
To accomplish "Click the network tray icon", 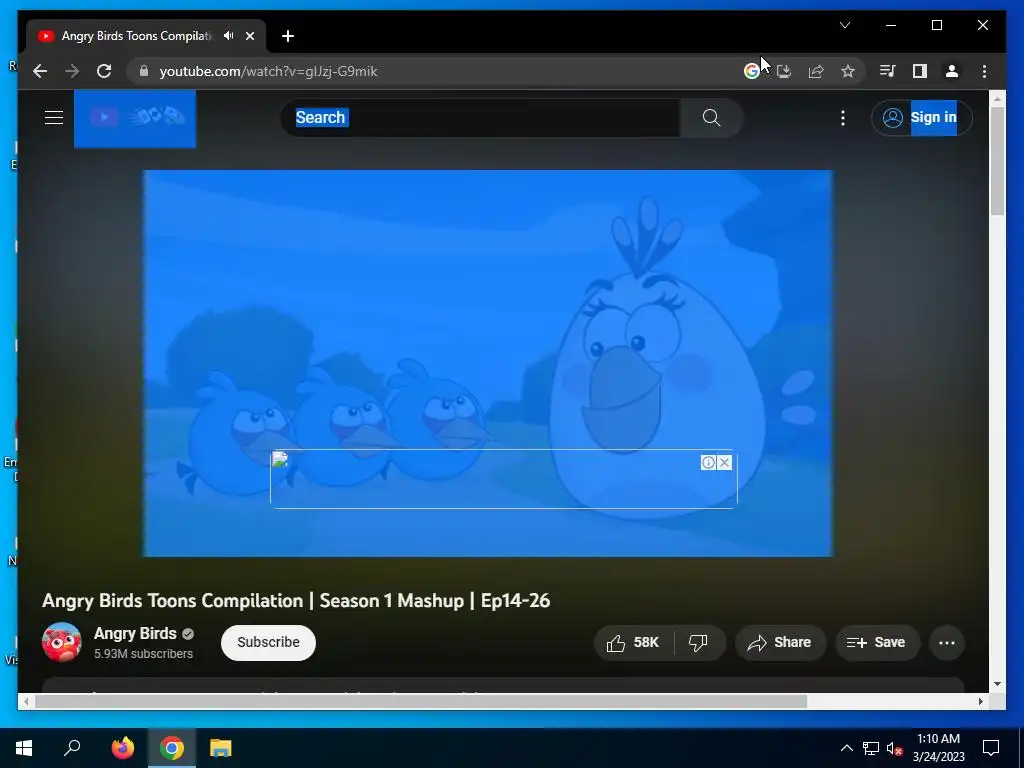I will click(871, 748).
